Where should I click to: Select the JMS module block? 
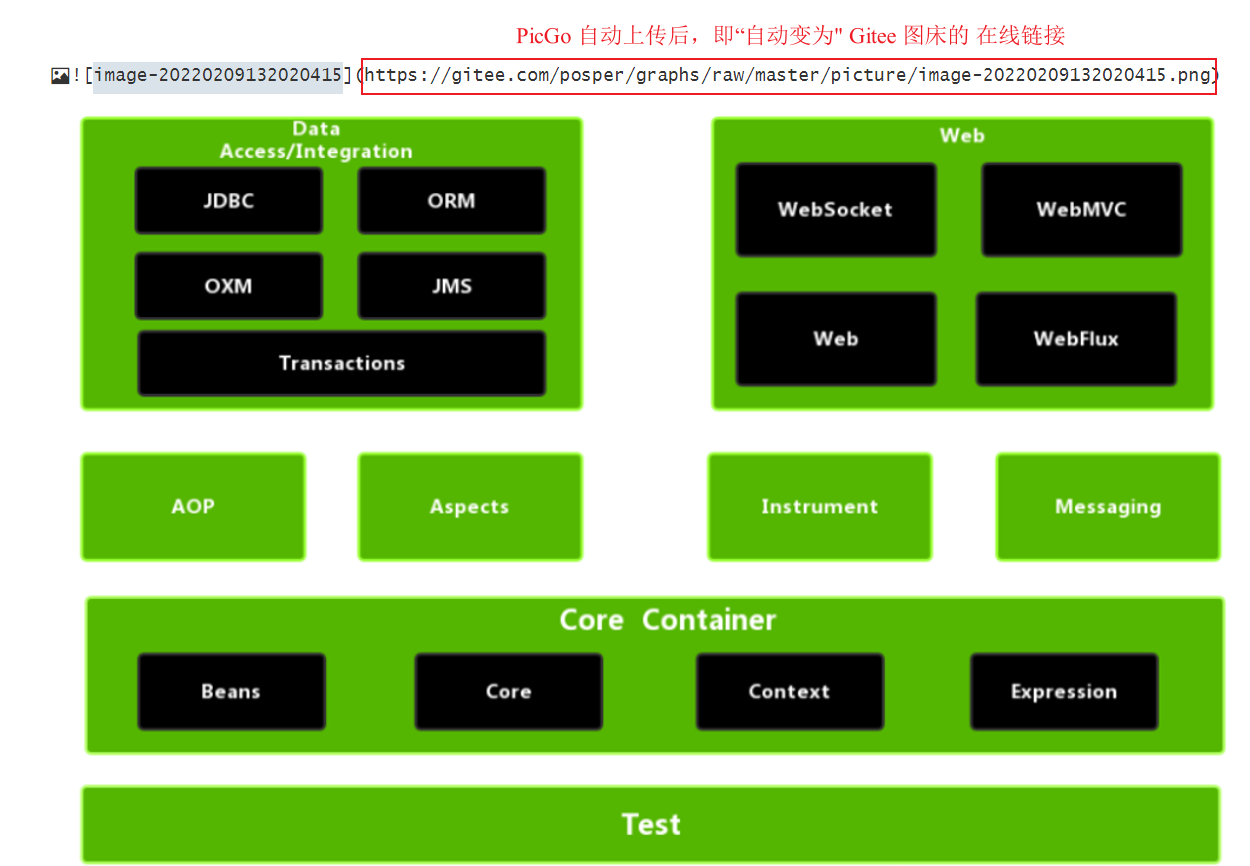451,286
